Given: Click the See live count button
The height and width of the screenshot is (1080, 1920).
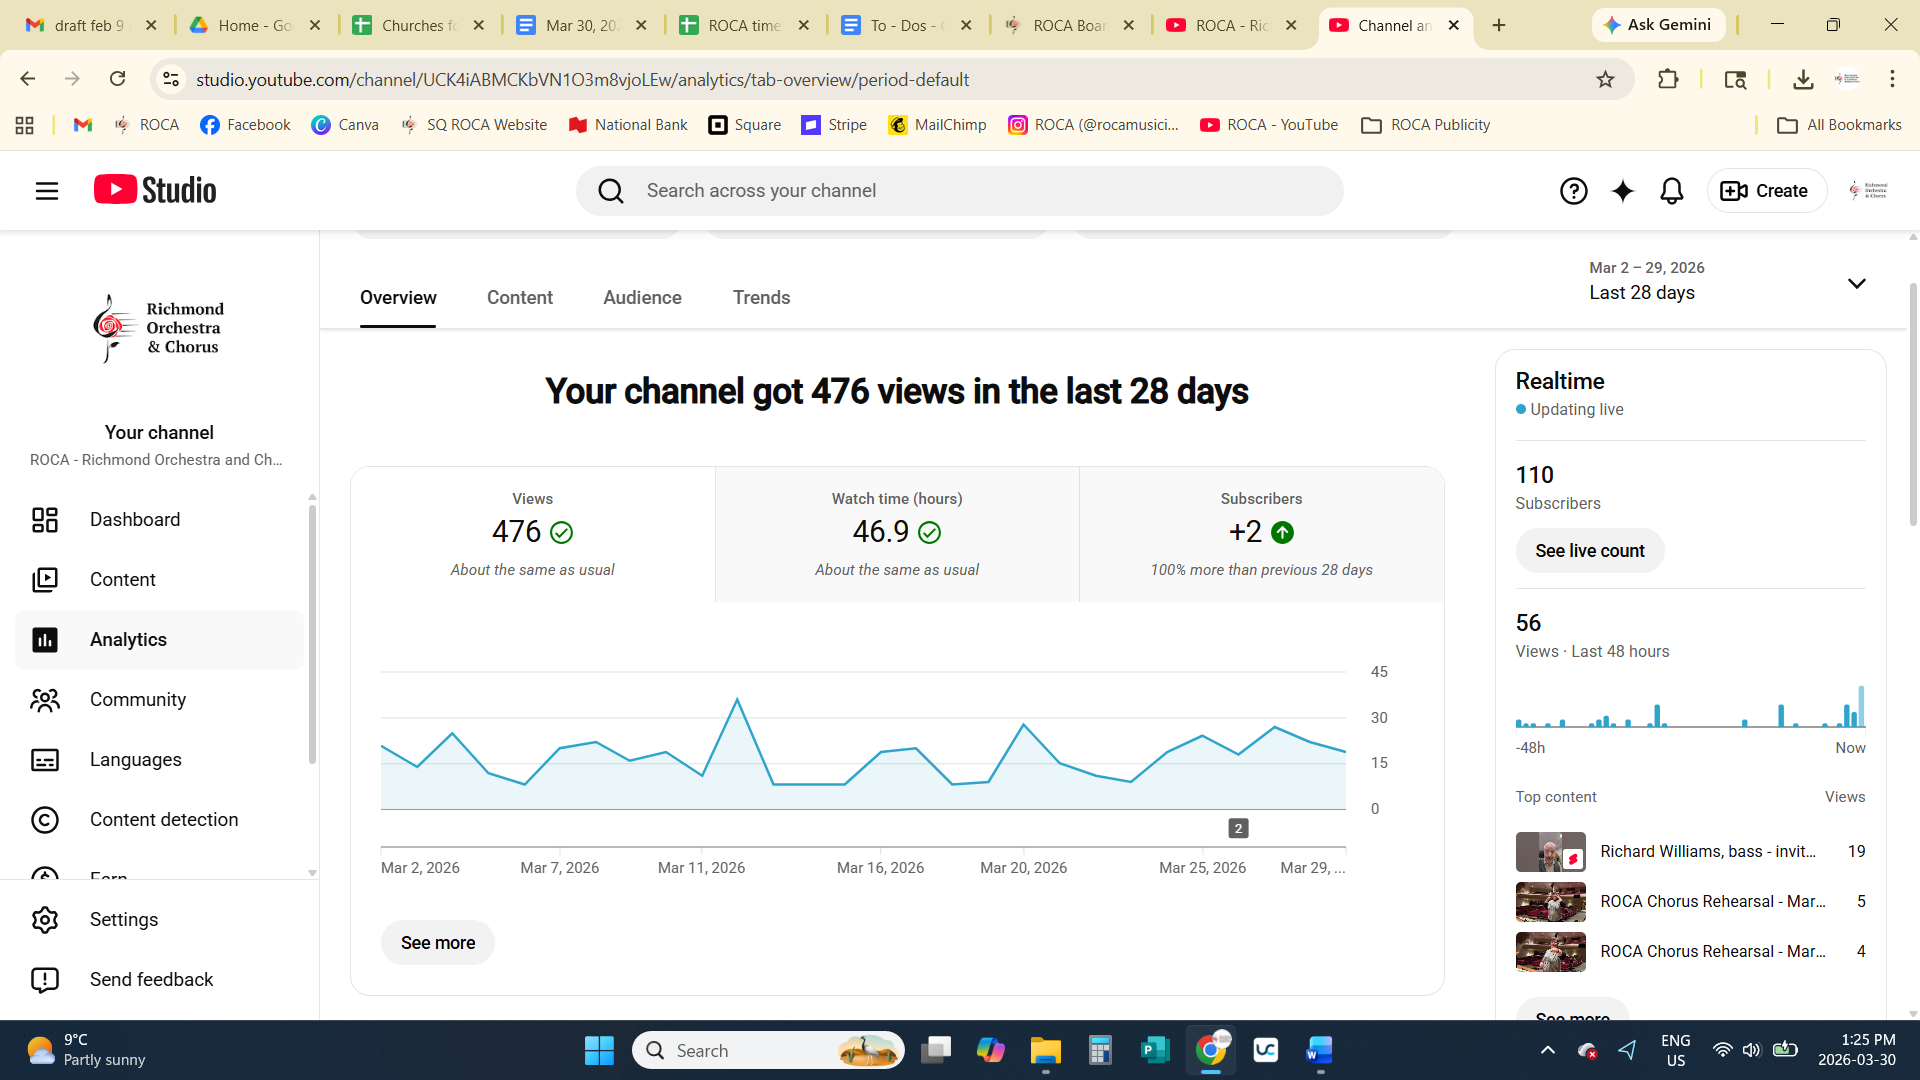Looking at the screenshot, I should 1589,551.
